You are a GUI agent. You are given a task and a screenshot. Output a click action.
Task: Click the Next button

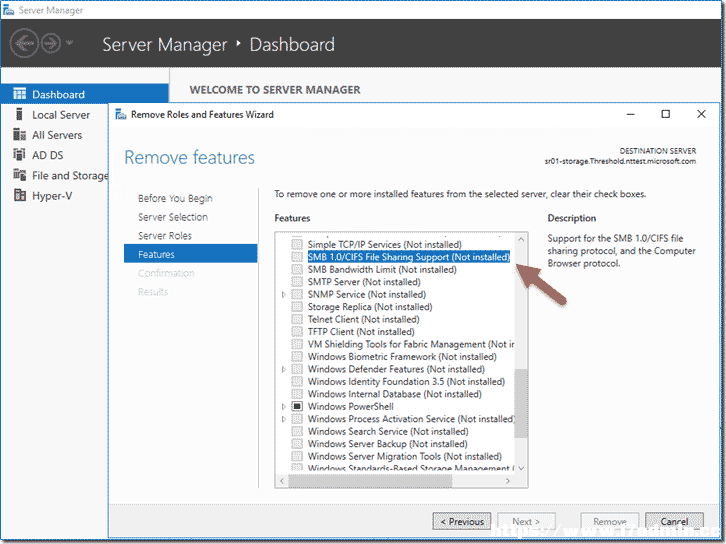click(x=526, y=522)
